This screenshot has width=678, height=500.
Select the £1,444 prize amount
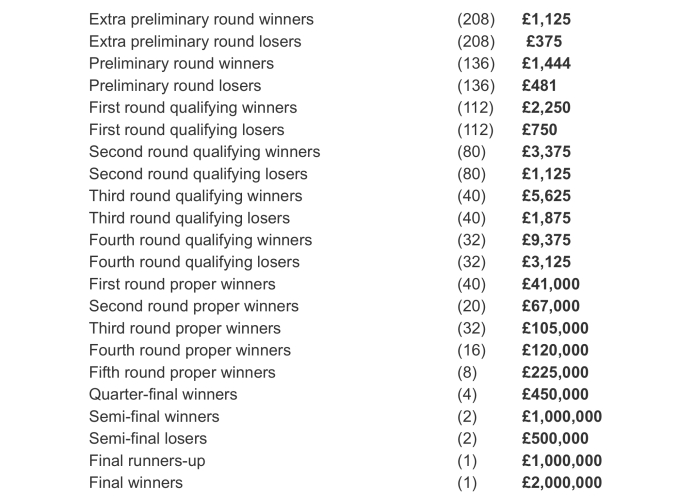pyautogui.click(x=546, y=64)
